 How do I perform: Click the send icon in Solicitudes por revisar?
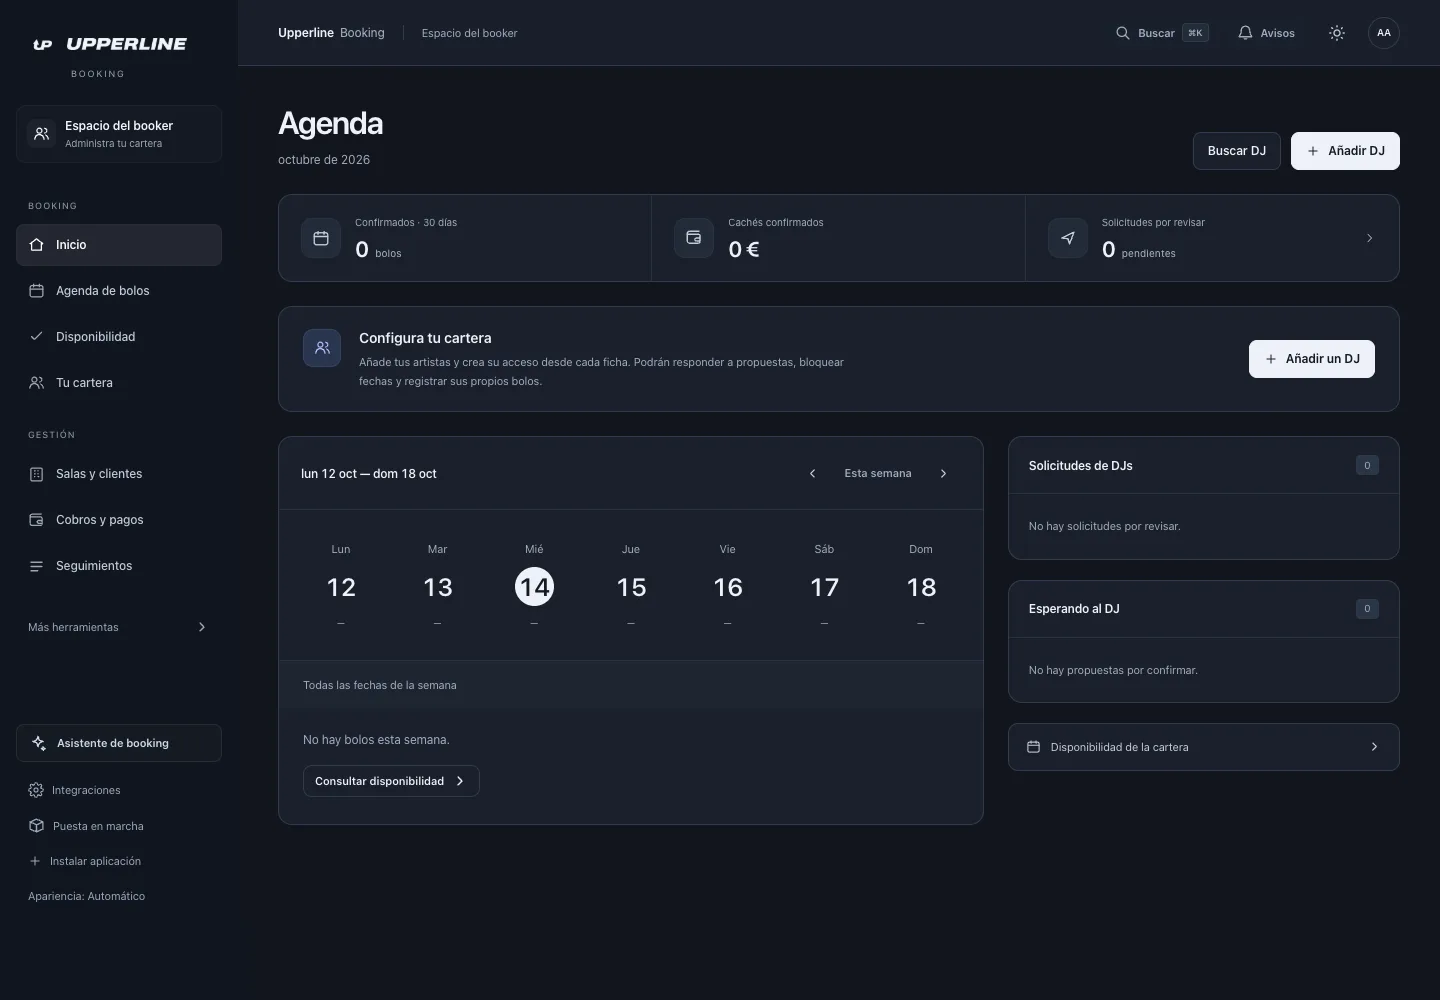1068,238
